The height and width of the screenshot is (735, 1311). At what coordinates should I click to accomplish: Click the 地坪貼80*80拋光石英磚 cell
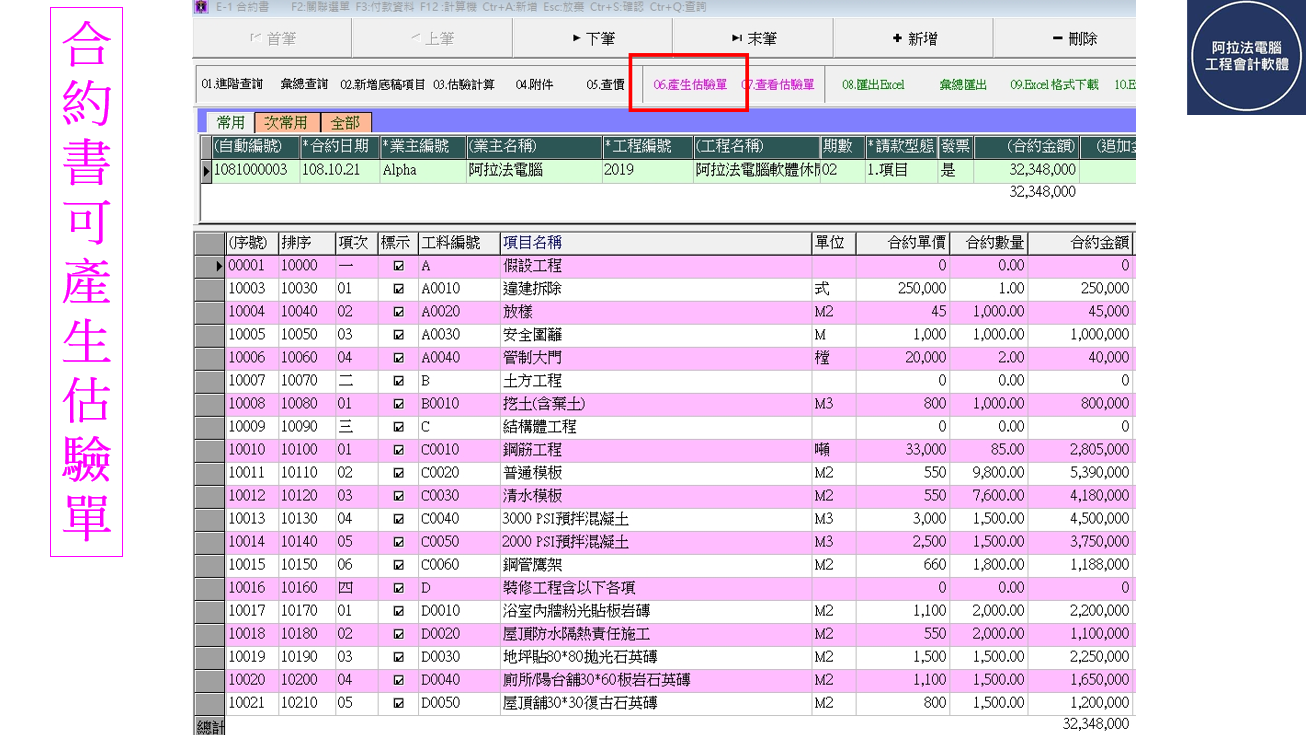click(655, 658)
